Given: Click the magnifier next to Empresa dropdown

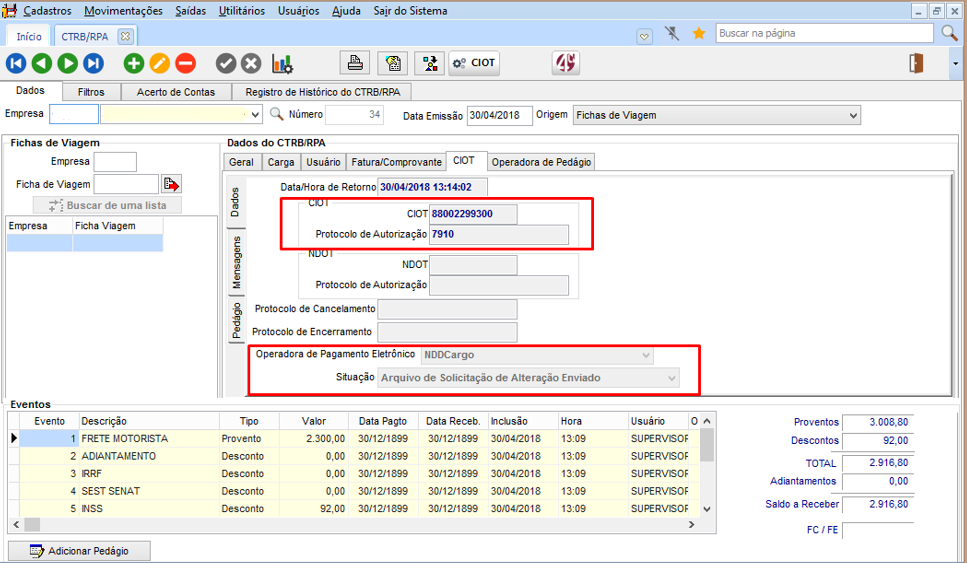Looking at the screenshot, I should 277,115.
